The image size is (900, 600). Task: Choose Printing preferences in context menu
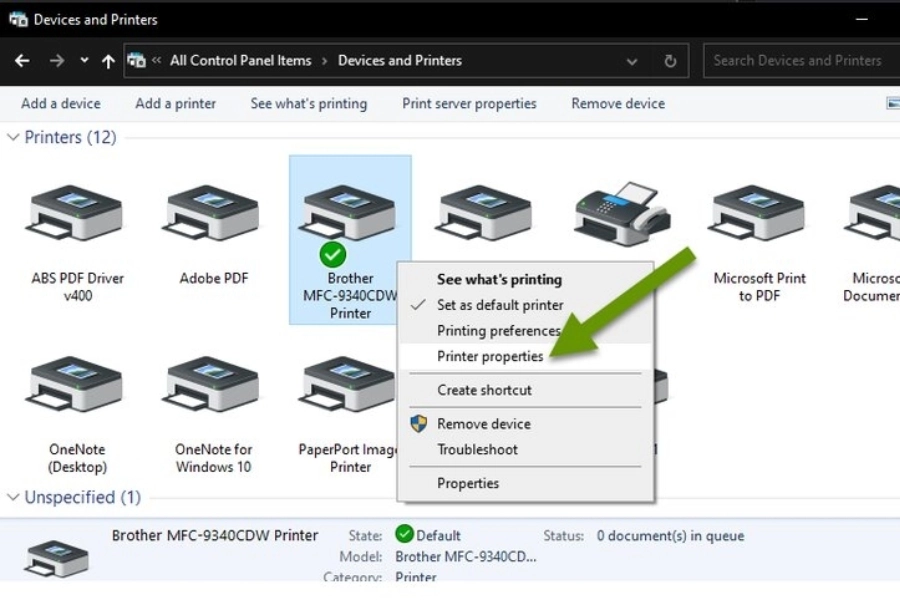pyautogui.click(x=498, y=331)
